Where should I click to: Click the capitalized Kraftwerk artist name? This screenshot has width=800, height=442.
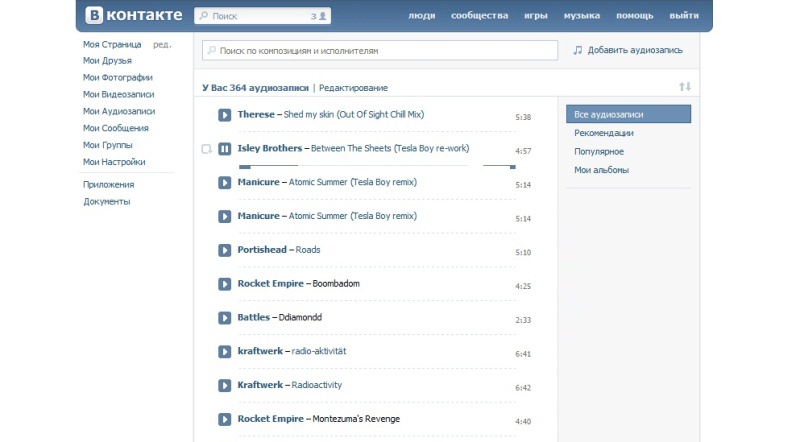coord(260,385)
